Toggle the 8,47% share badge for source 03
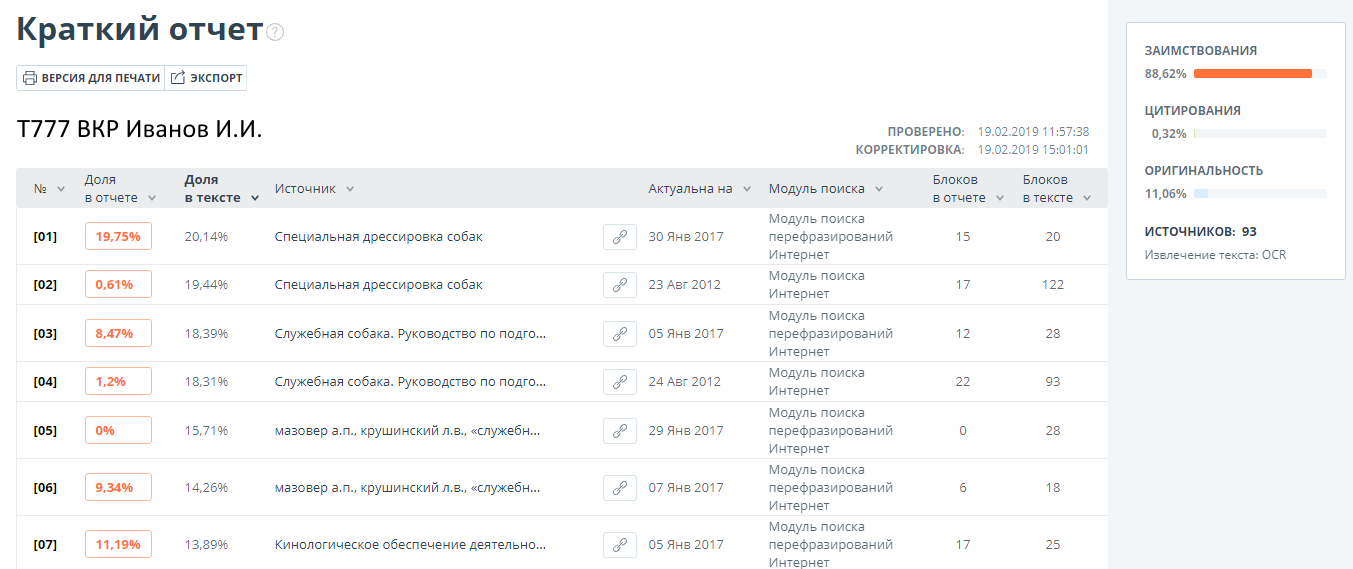 click(x=118, y=334)
